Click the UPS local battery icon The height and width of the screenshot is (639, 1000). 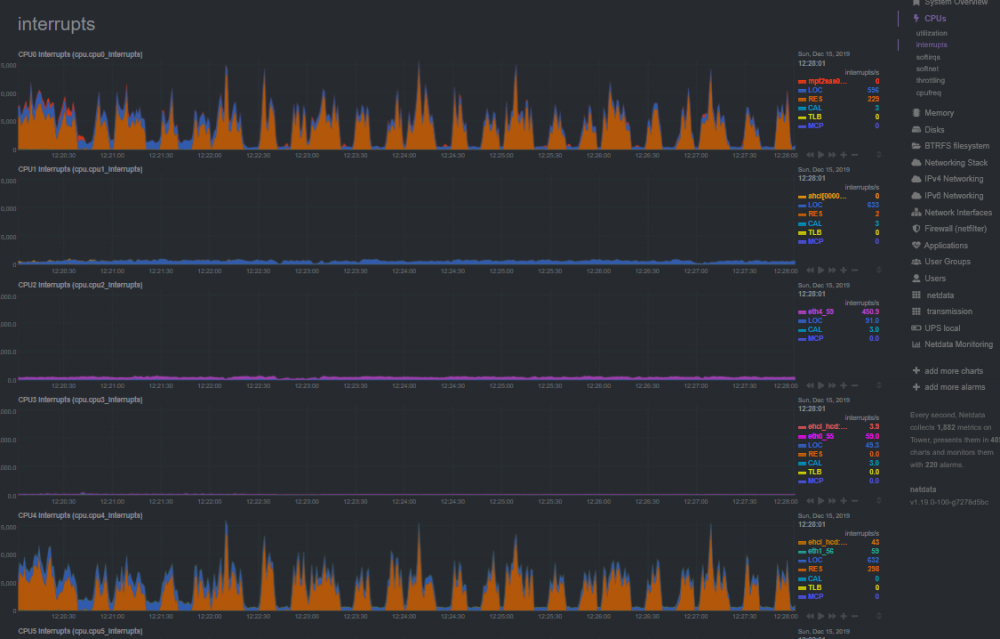(x=916, y=328)
